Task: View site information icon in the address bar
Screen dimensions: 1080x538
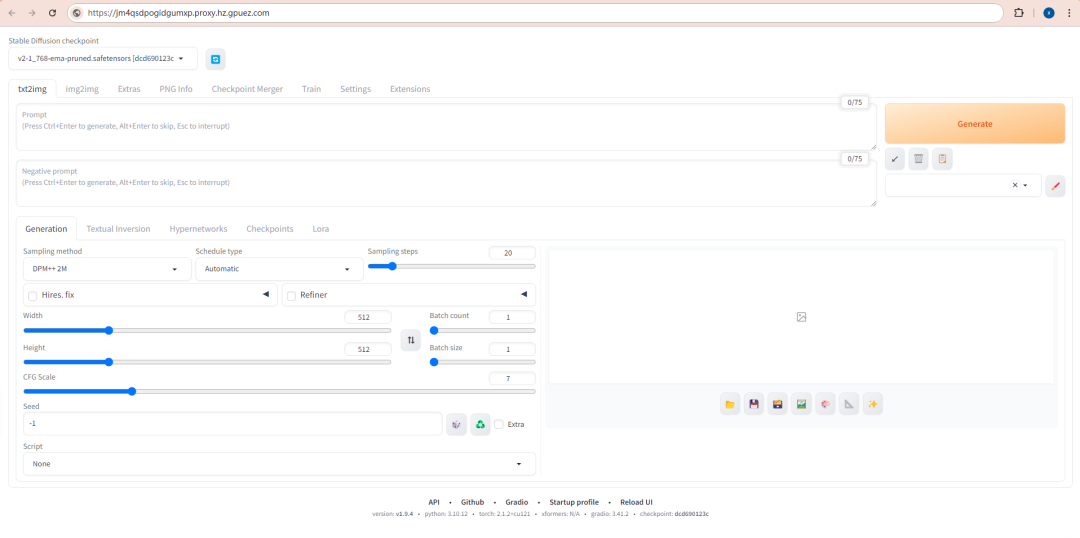Action: tap(77, 12)
